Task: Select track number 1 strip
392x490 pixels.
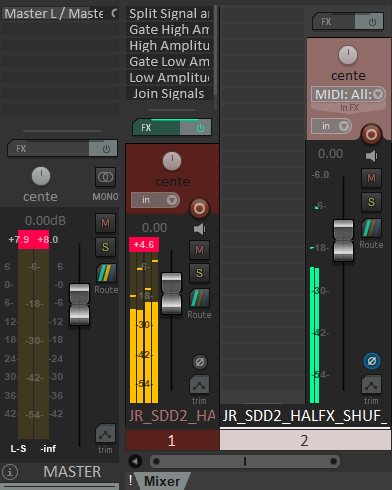Action: [172, 440]
